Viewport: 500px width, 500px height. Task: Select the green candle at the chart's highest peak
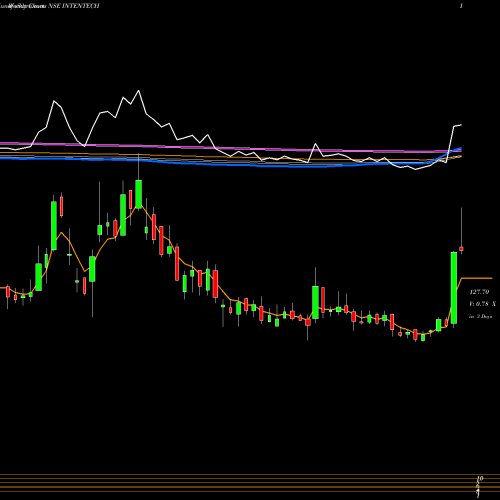click(x=138, y=194)
